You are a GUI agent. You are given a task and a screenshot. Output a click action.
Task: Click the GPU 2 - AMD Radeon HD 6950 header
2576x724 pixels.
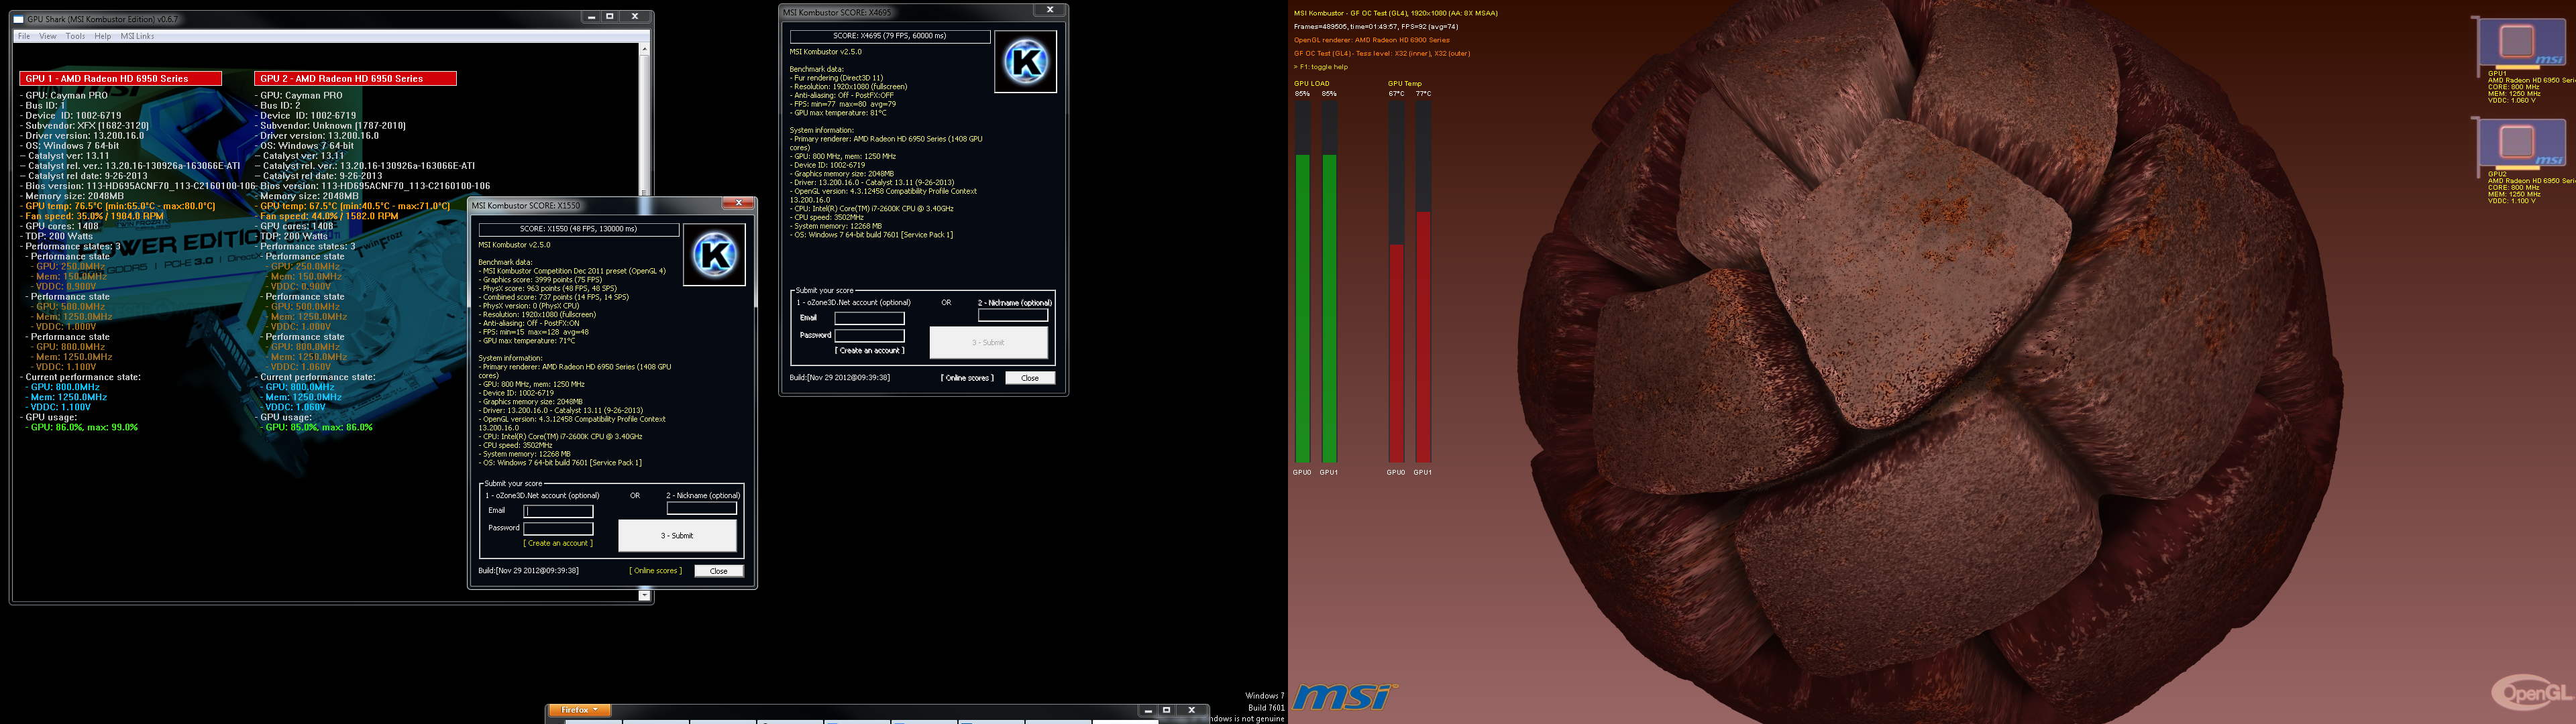(x=355, y=78)
